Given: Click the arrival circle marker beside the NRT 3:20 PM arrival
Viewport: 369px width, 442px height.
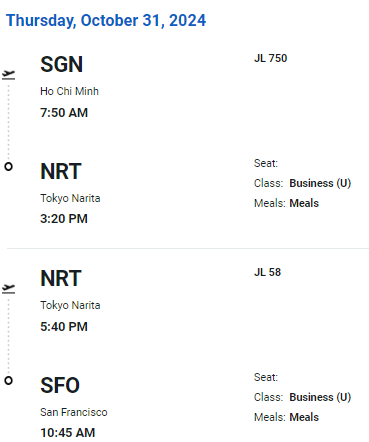Looking at the screenshot, I should coord(9,166).
